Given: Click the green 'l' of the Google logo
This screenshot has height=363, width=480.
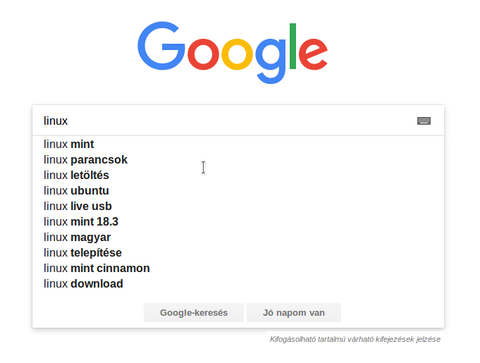Looking at the screenshot, I should pos(293,46).
